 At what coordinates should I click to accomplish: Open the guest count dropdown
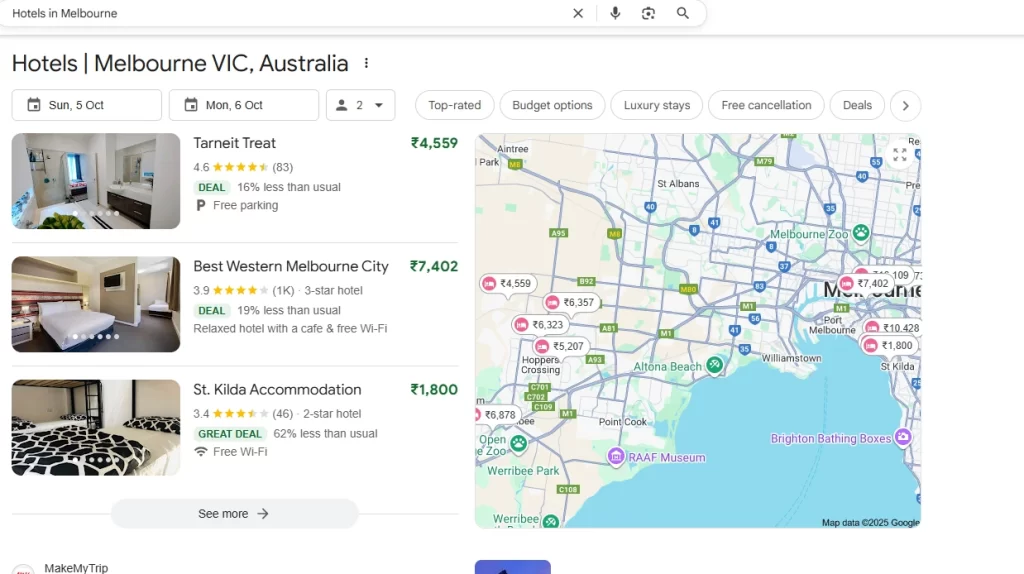coord(360,105)
